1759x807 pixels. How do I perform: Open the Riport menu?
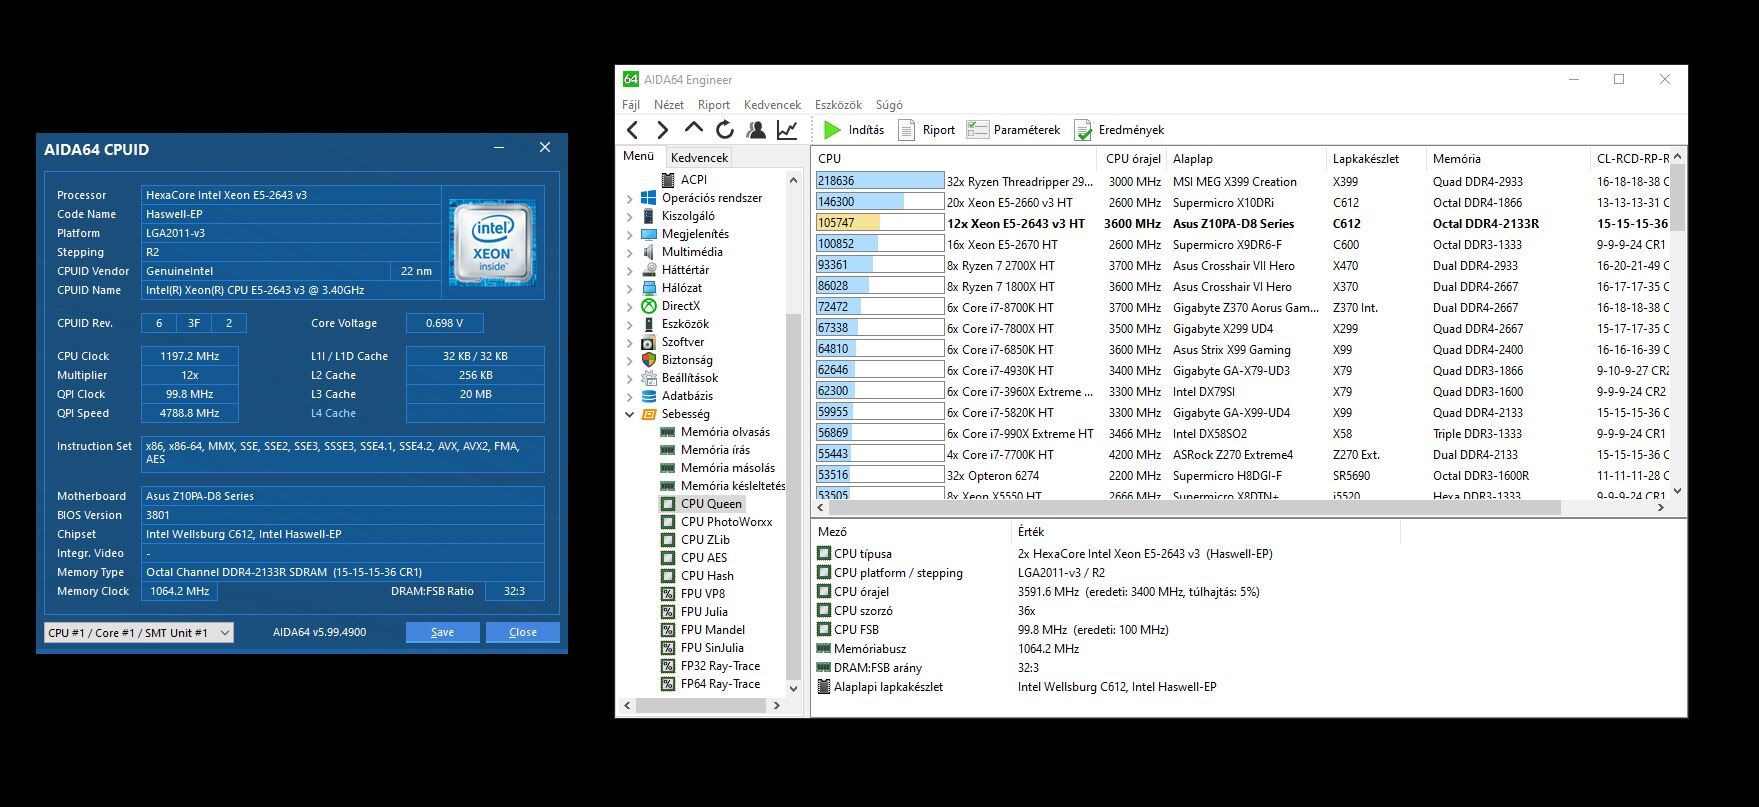coord(714,105)
